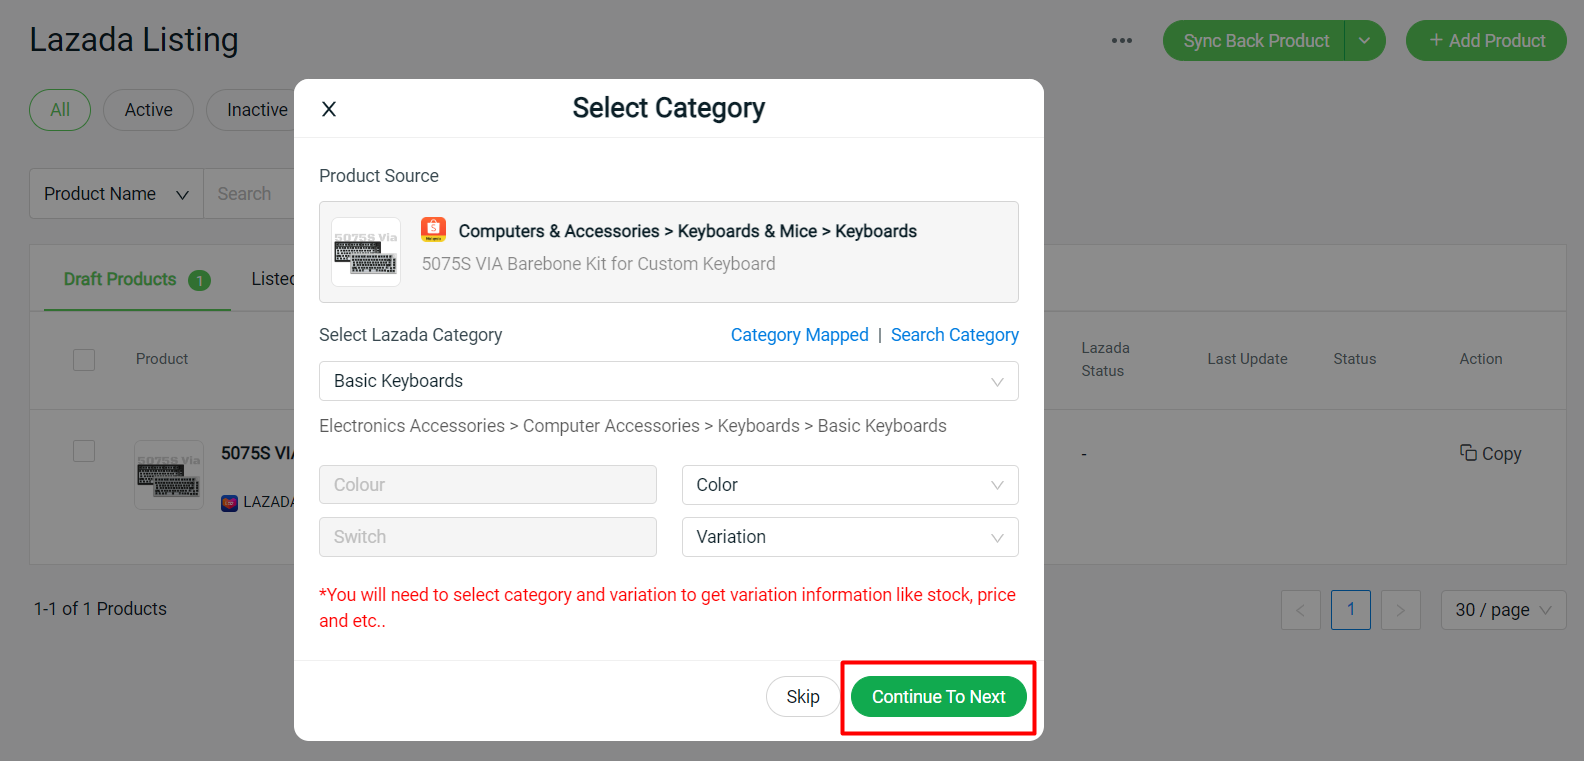Open the 30 / page size selector

(1502, 610)
